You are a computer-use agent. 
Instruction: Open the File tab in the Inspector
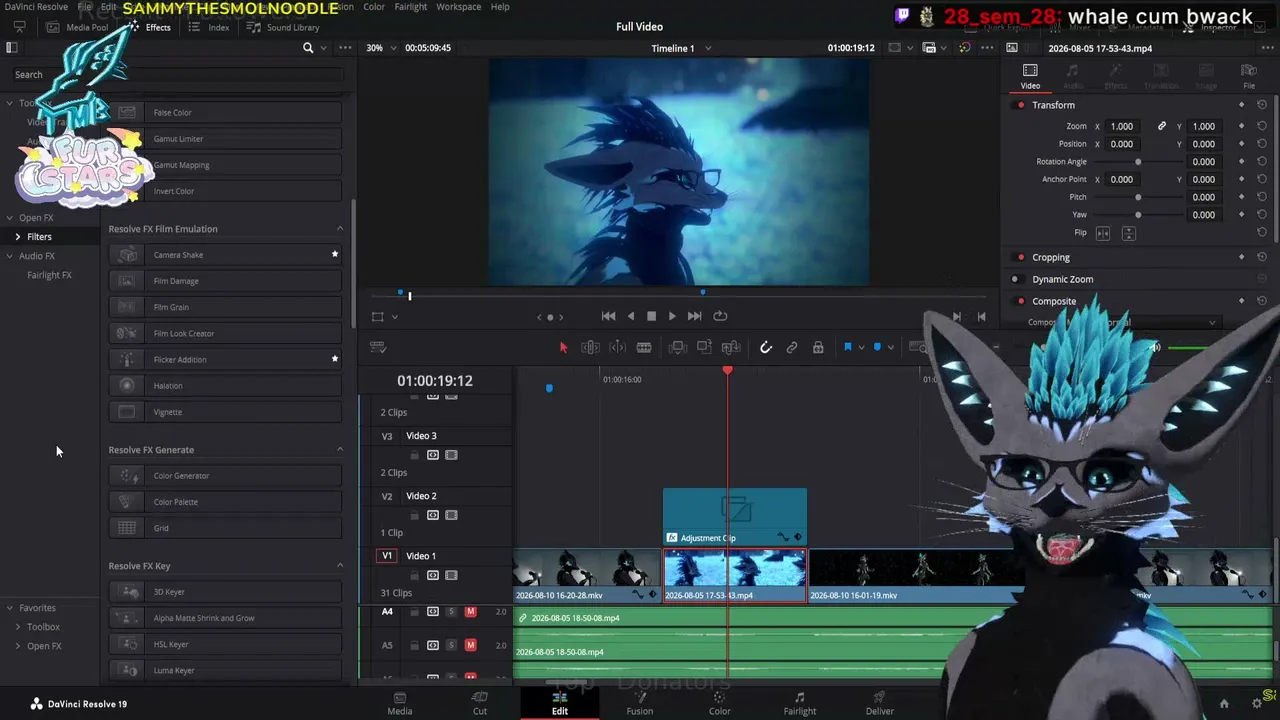[x=1249, y=77]
